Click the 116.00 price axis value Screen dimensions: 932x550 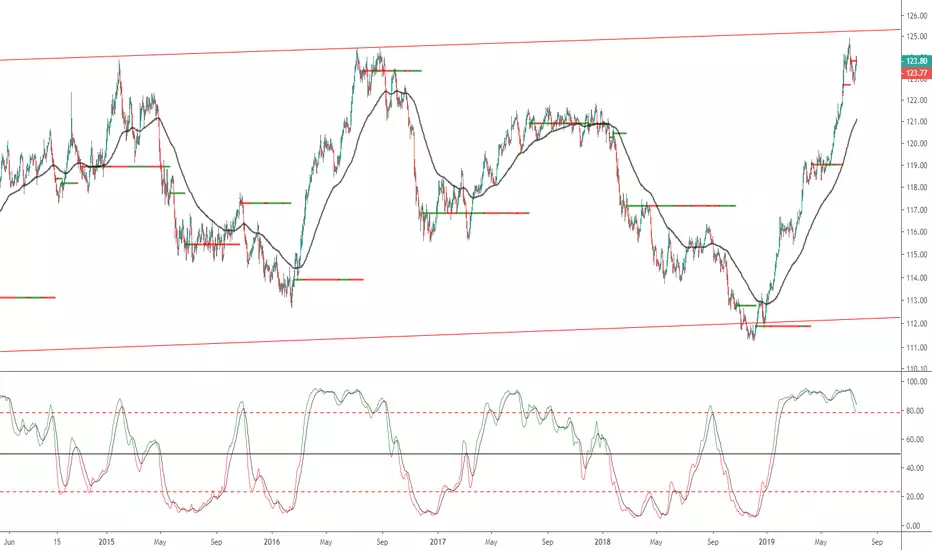(x=917, y=232)
